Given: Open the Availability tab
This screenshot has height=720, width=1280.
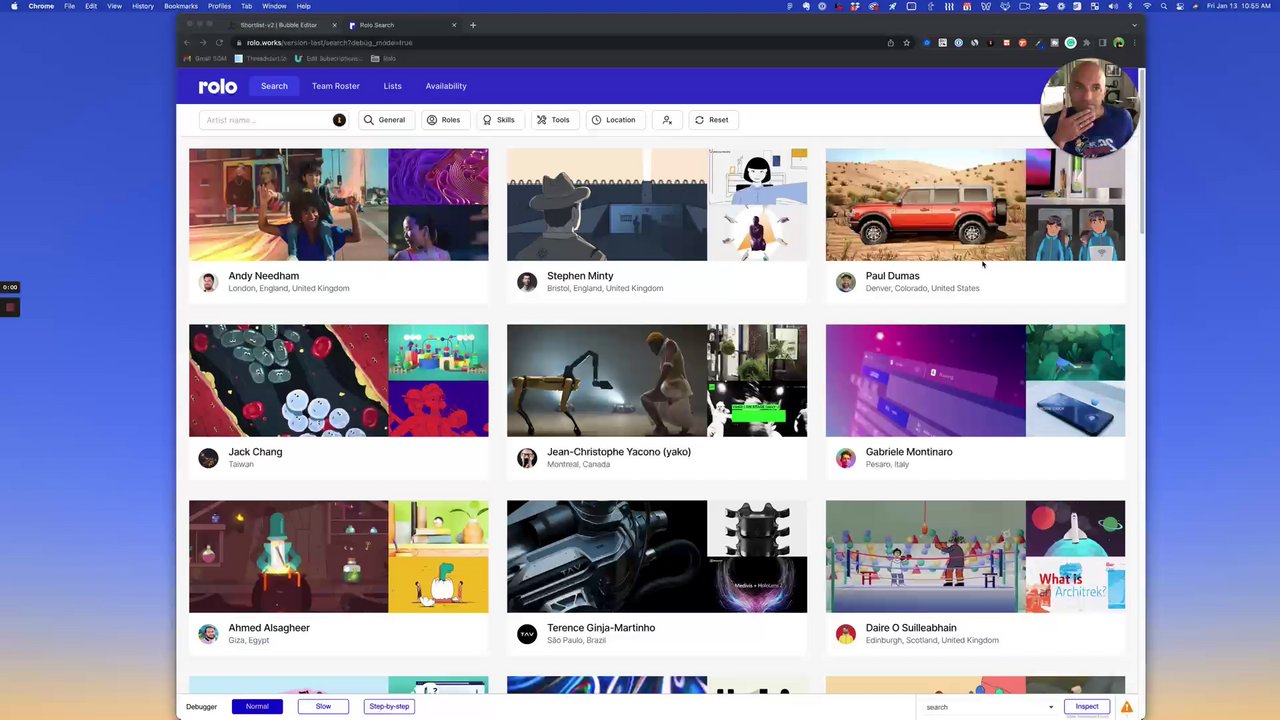Looking at the screenshot, I should point(446,86).
